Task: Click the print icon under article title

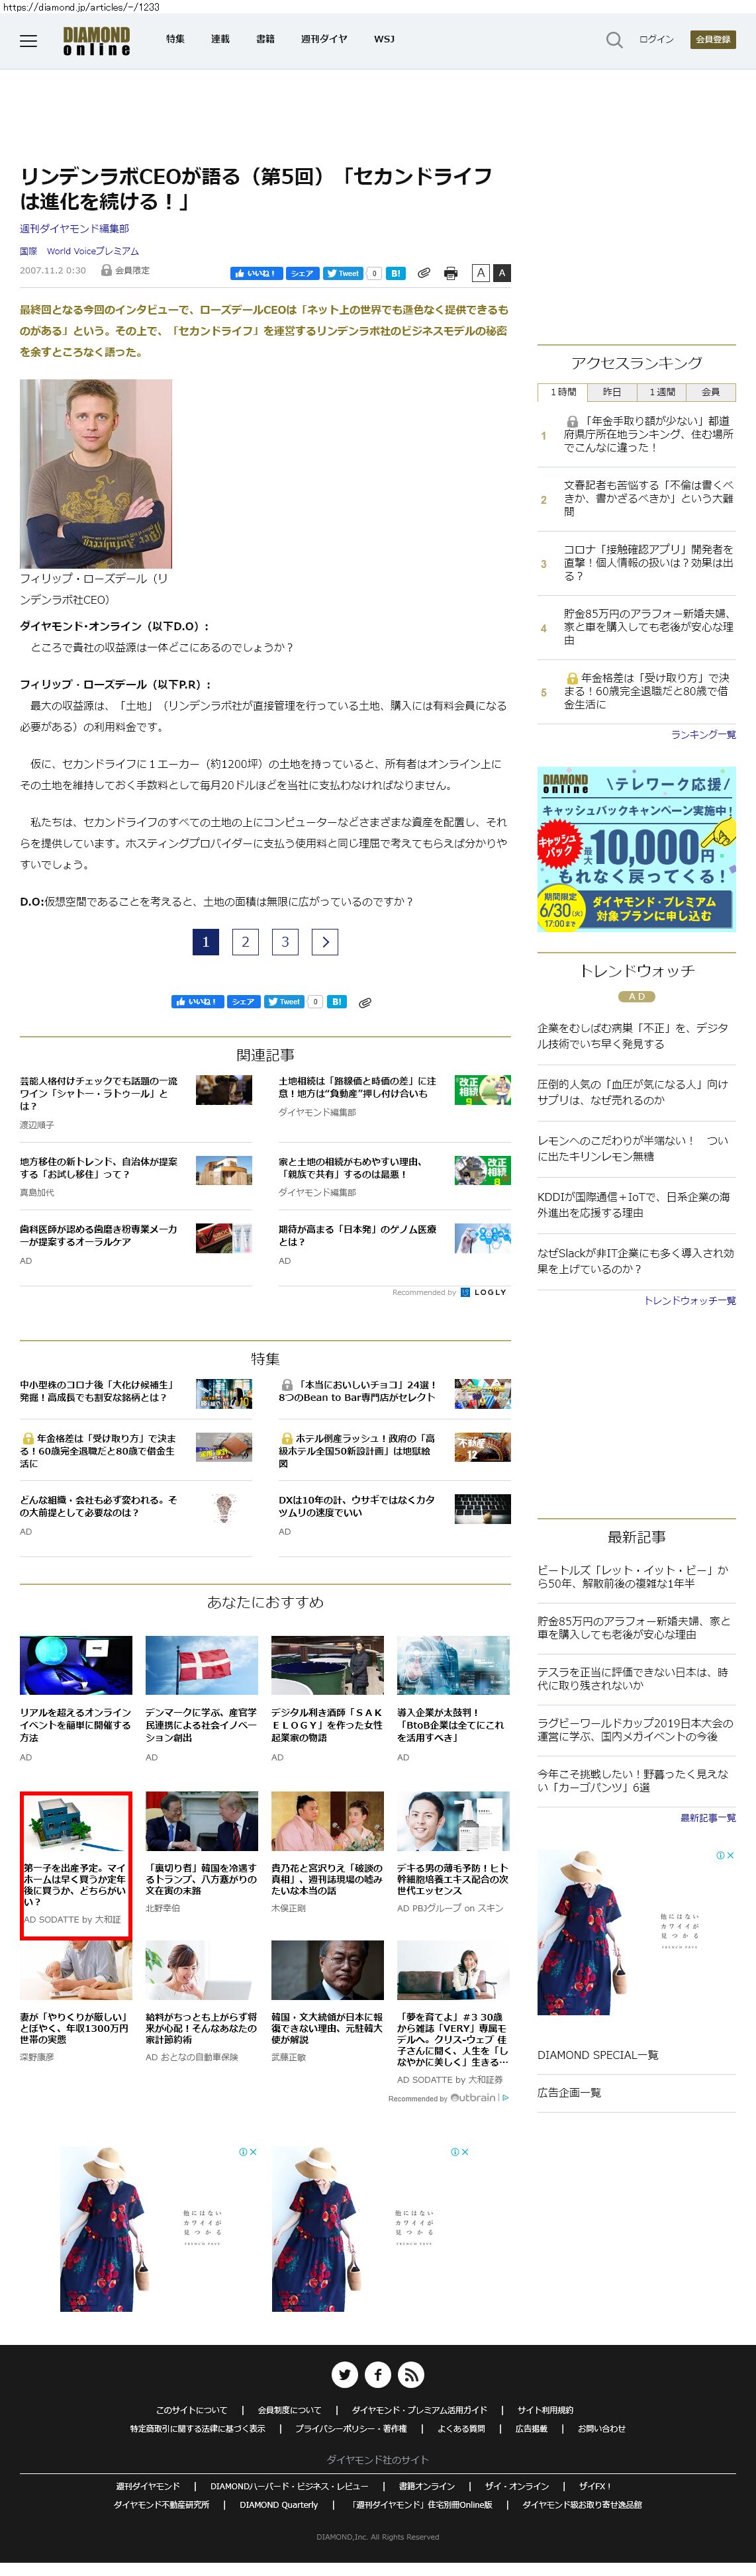Action: pos(450,273)
